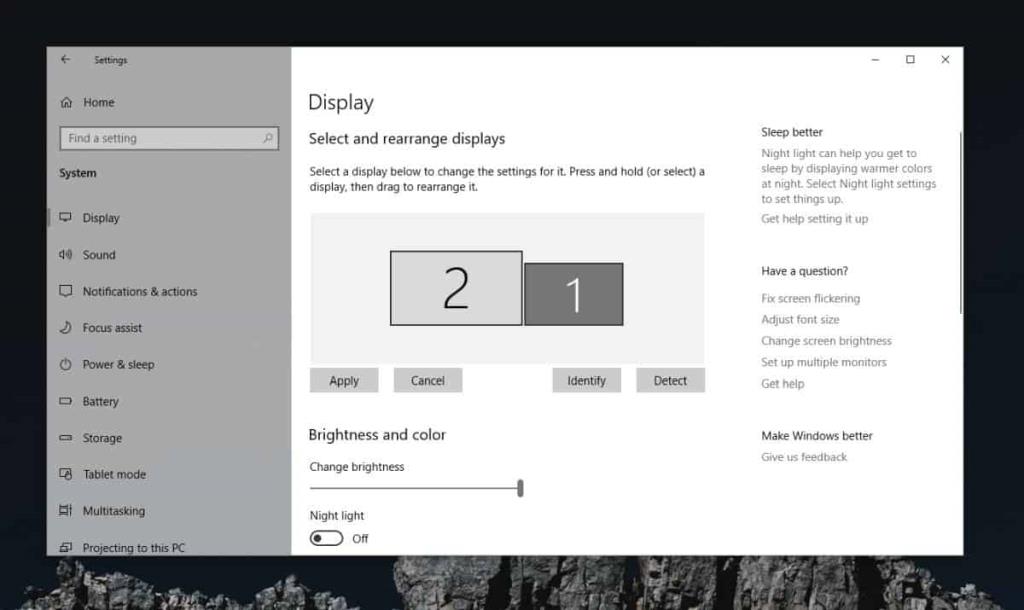Image resolution: width=1024 pixels, height=610 pixels.
Task: Open the Sound settings page
Action: click(99, 254)
